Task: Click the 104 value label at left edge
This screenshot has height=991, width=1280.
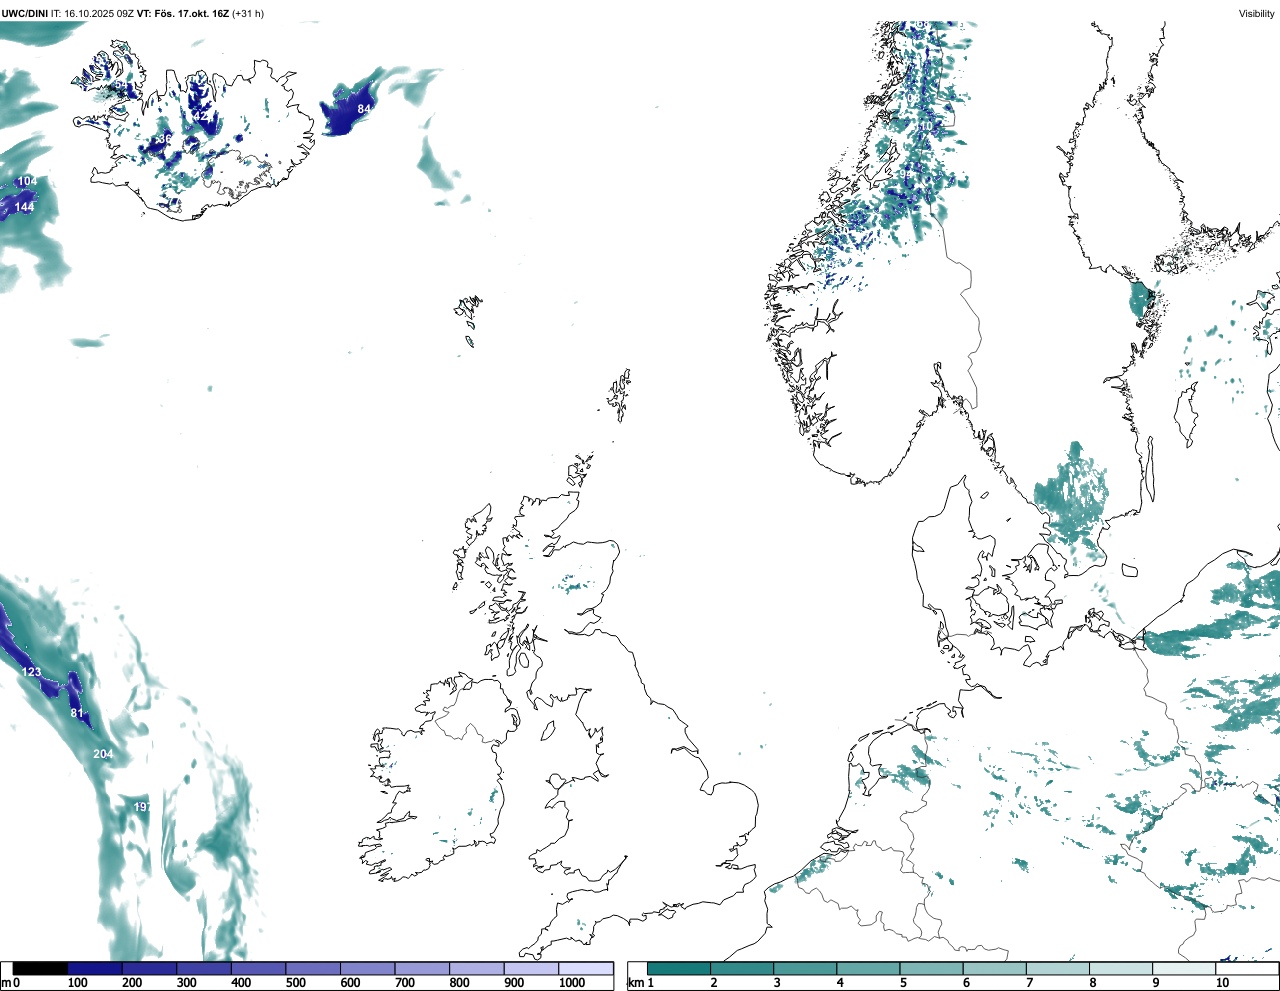Action: [x=27, y=181]
